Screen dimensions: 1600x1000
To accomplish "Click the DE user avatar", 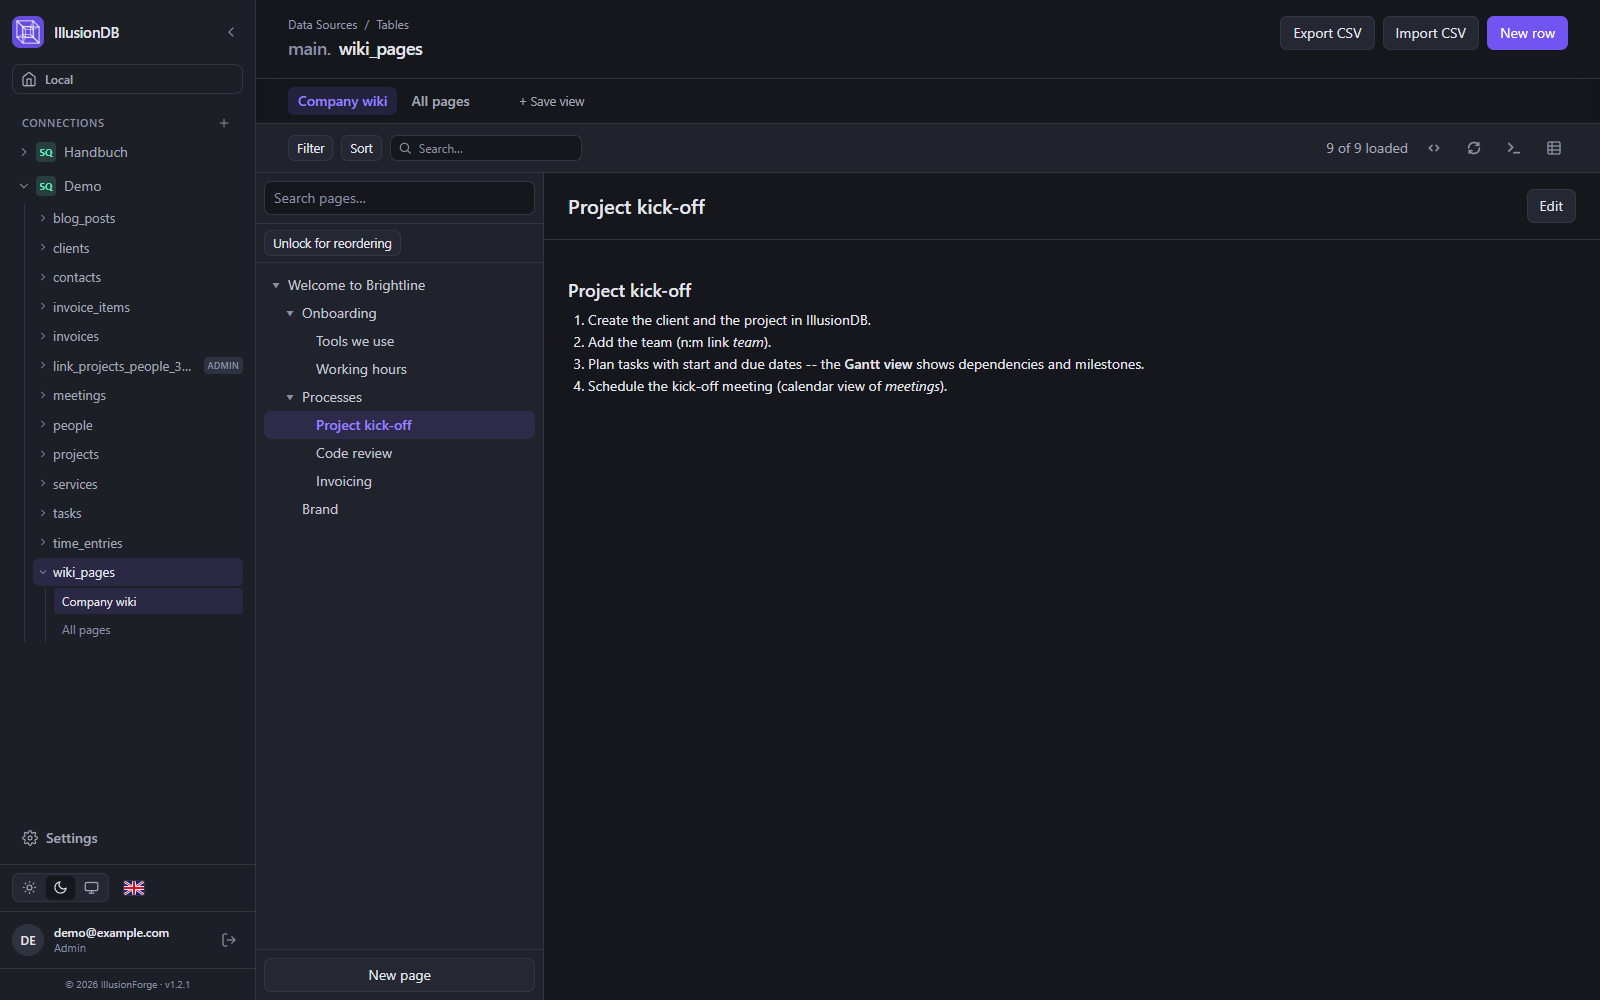I will click(28, 940).
